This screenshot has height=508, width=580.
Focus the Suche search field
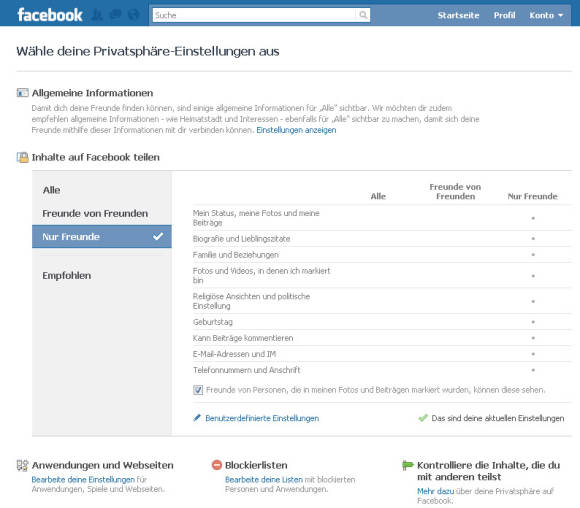(x=254, y=15)
